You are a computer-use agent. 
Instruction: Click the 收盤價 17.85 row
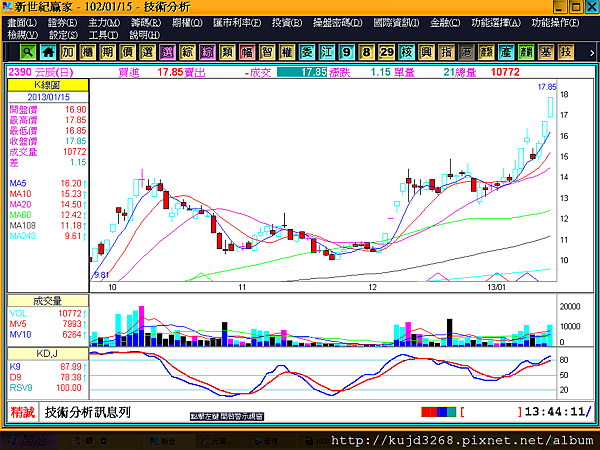48,141
